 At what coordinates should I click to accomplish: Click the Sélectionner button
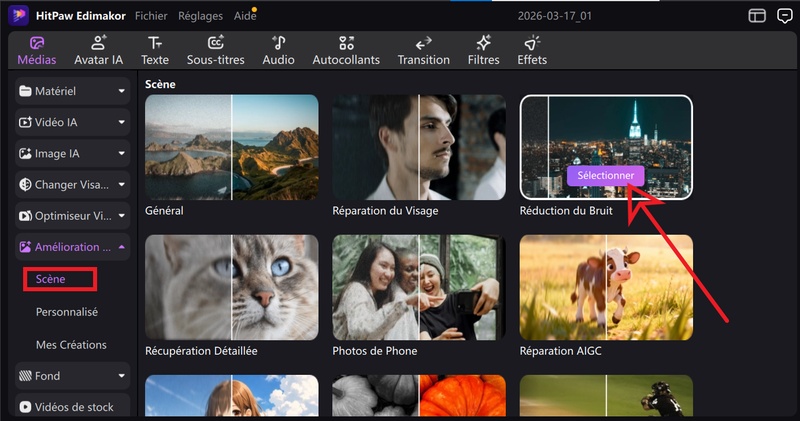pos(605,176)
